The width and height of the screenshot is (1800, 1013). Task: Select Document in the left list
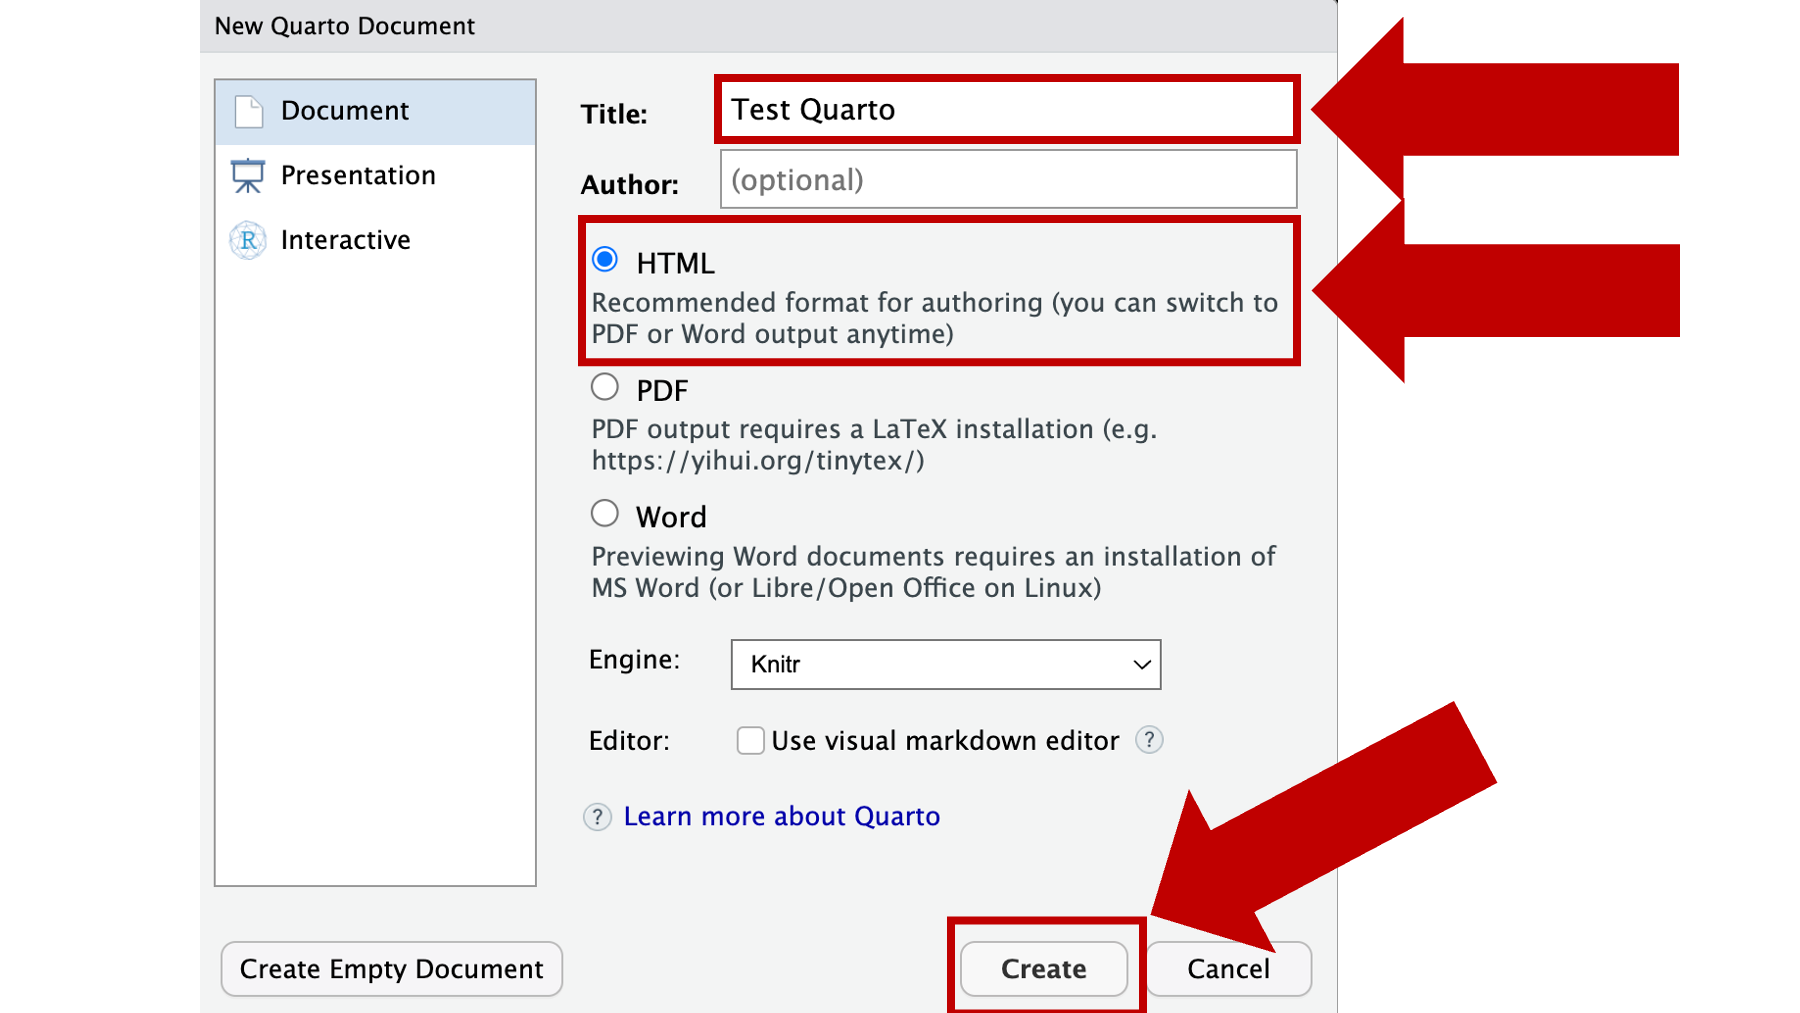(375, 111)
